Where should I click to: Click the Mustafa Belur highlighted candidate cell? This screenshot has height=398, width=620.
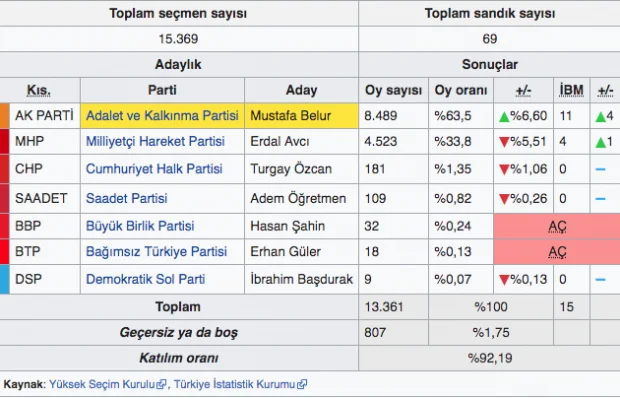301,115
